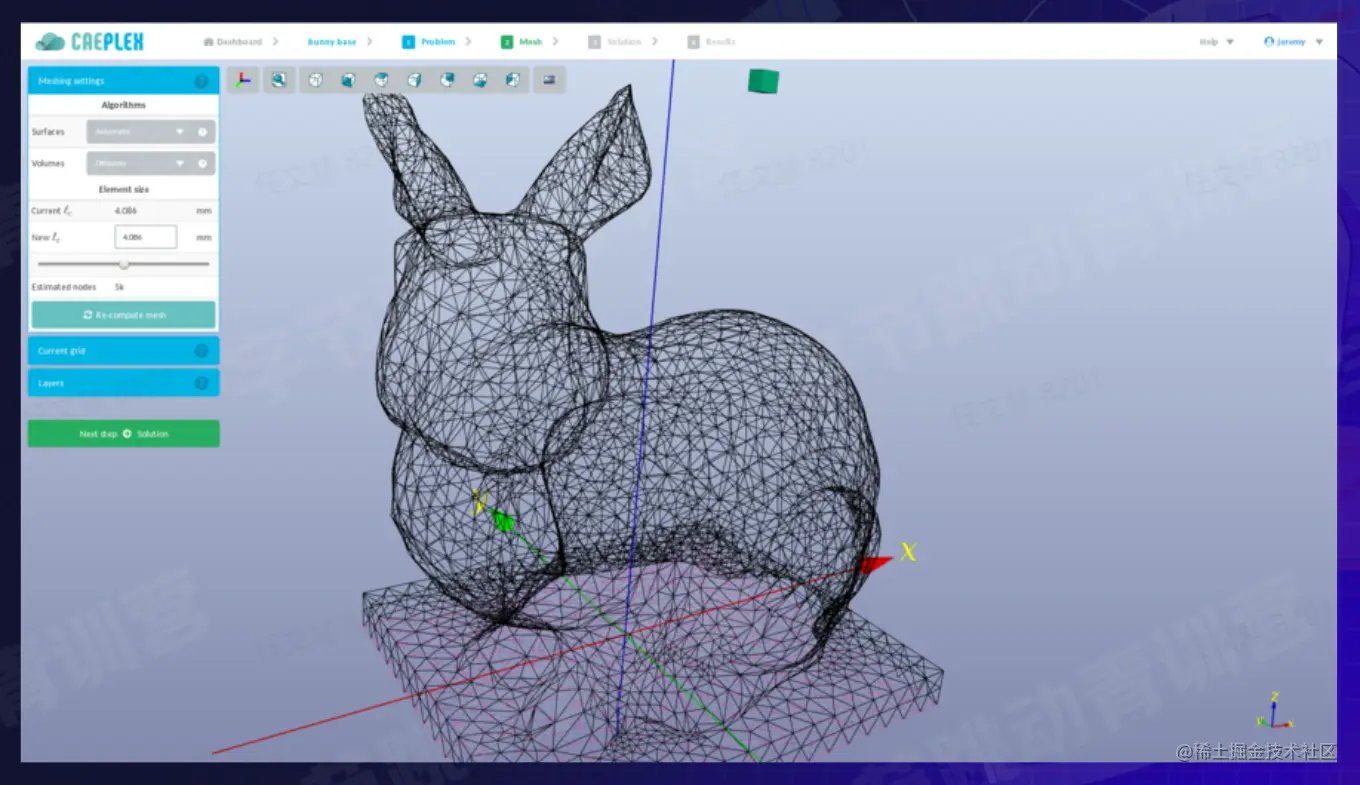Click the Estimated nodes label

(64, 287)
